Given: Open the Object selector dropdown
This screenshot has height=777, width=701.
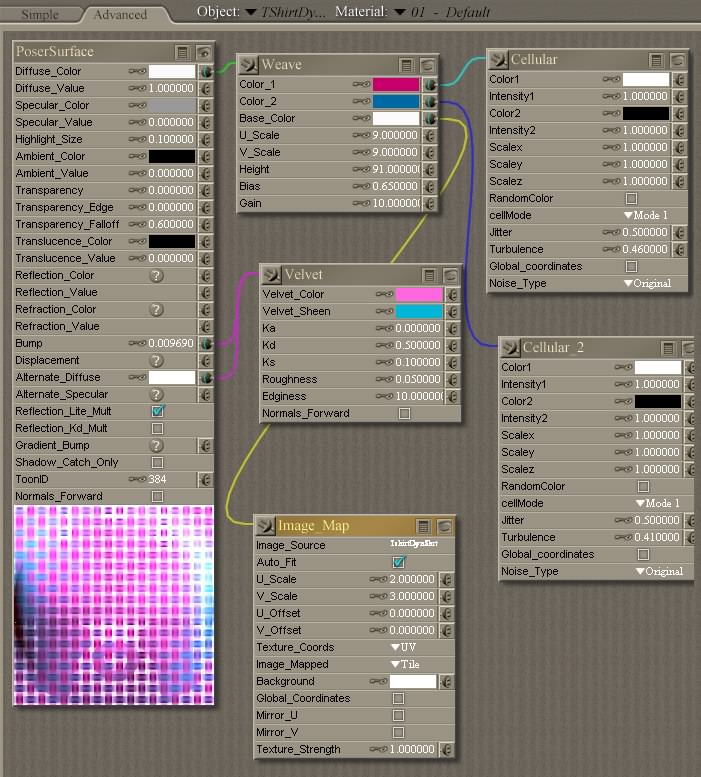Looking at the screenshot, I should [x=251, y=11].
